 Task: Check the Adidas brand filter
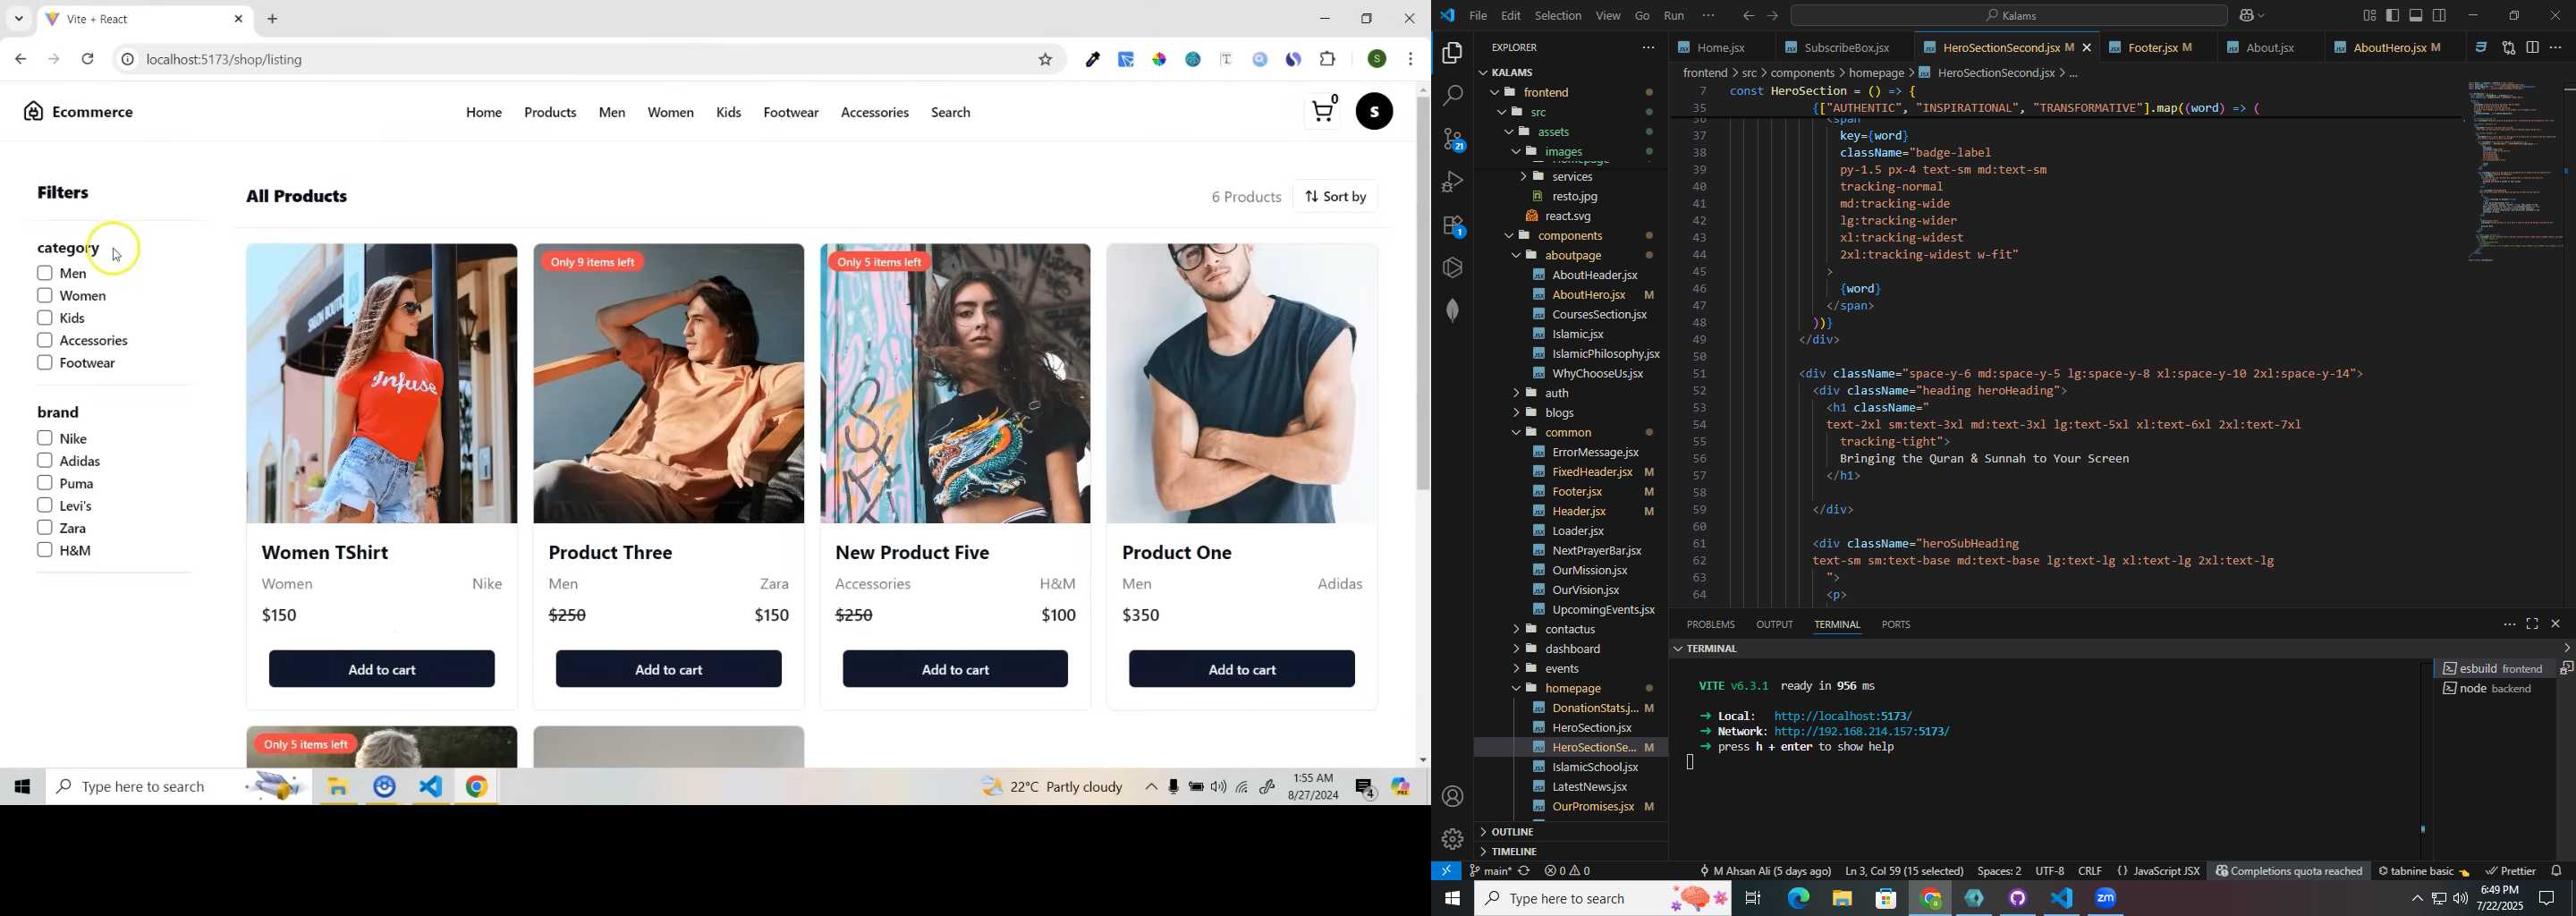pyautogui.click(x=44, y=461)
